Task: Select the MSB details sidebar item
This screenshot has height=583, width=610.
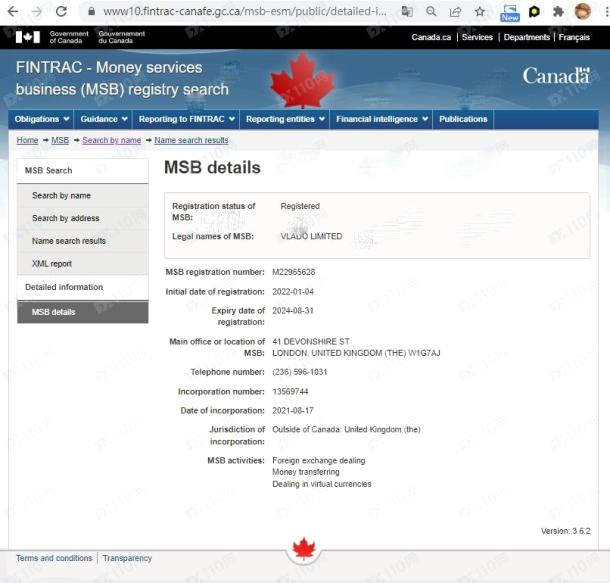Action: pos(83,312)
